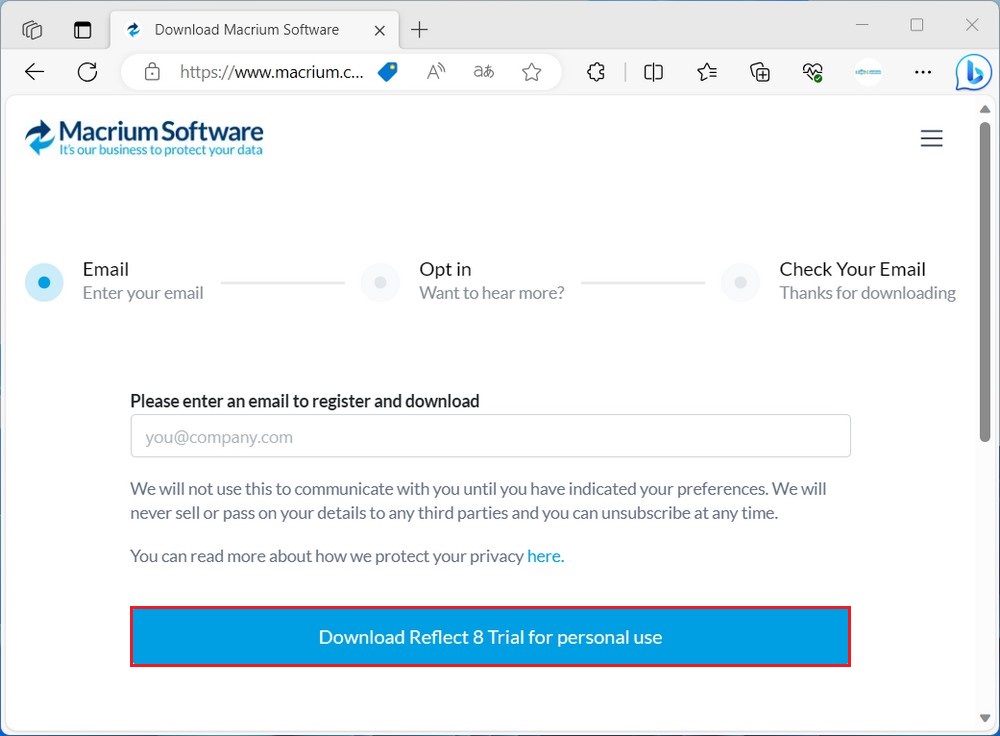
Task: Open the translate page icon
Action: click(483, 72)
